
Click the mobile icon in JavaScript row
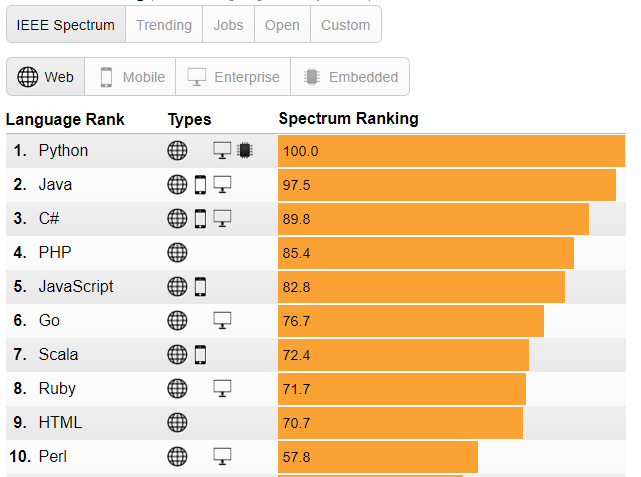[200, 287]
